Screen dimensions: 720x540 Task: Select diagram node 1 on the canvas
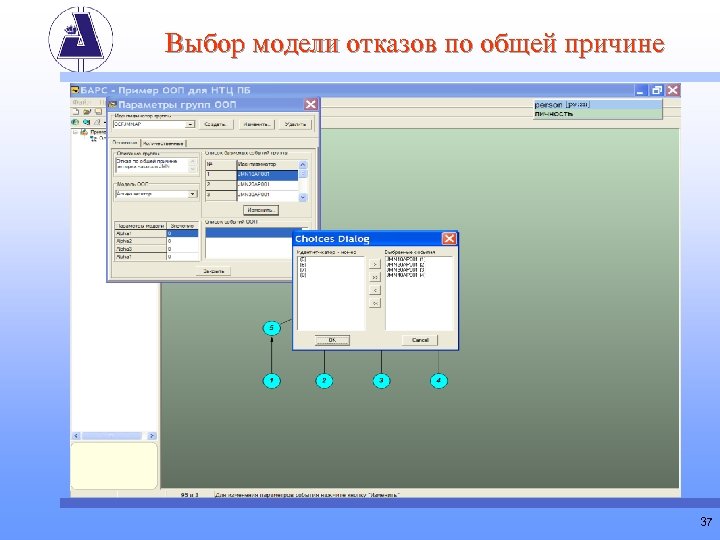(271, 381)
